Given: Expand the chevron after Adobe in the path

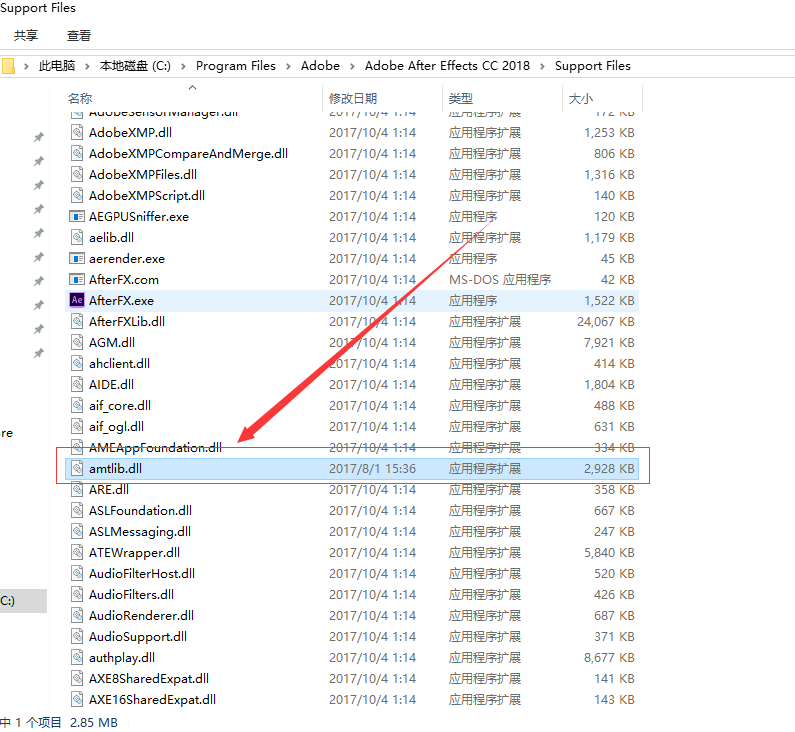Looking at the screenshot, I should pos(352,66).
